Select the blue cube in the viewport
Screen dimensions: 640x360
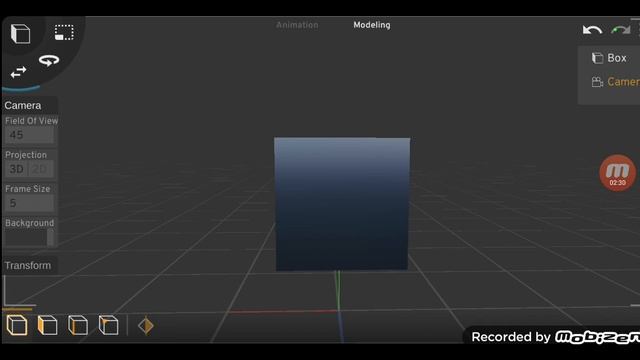[342, 204]
